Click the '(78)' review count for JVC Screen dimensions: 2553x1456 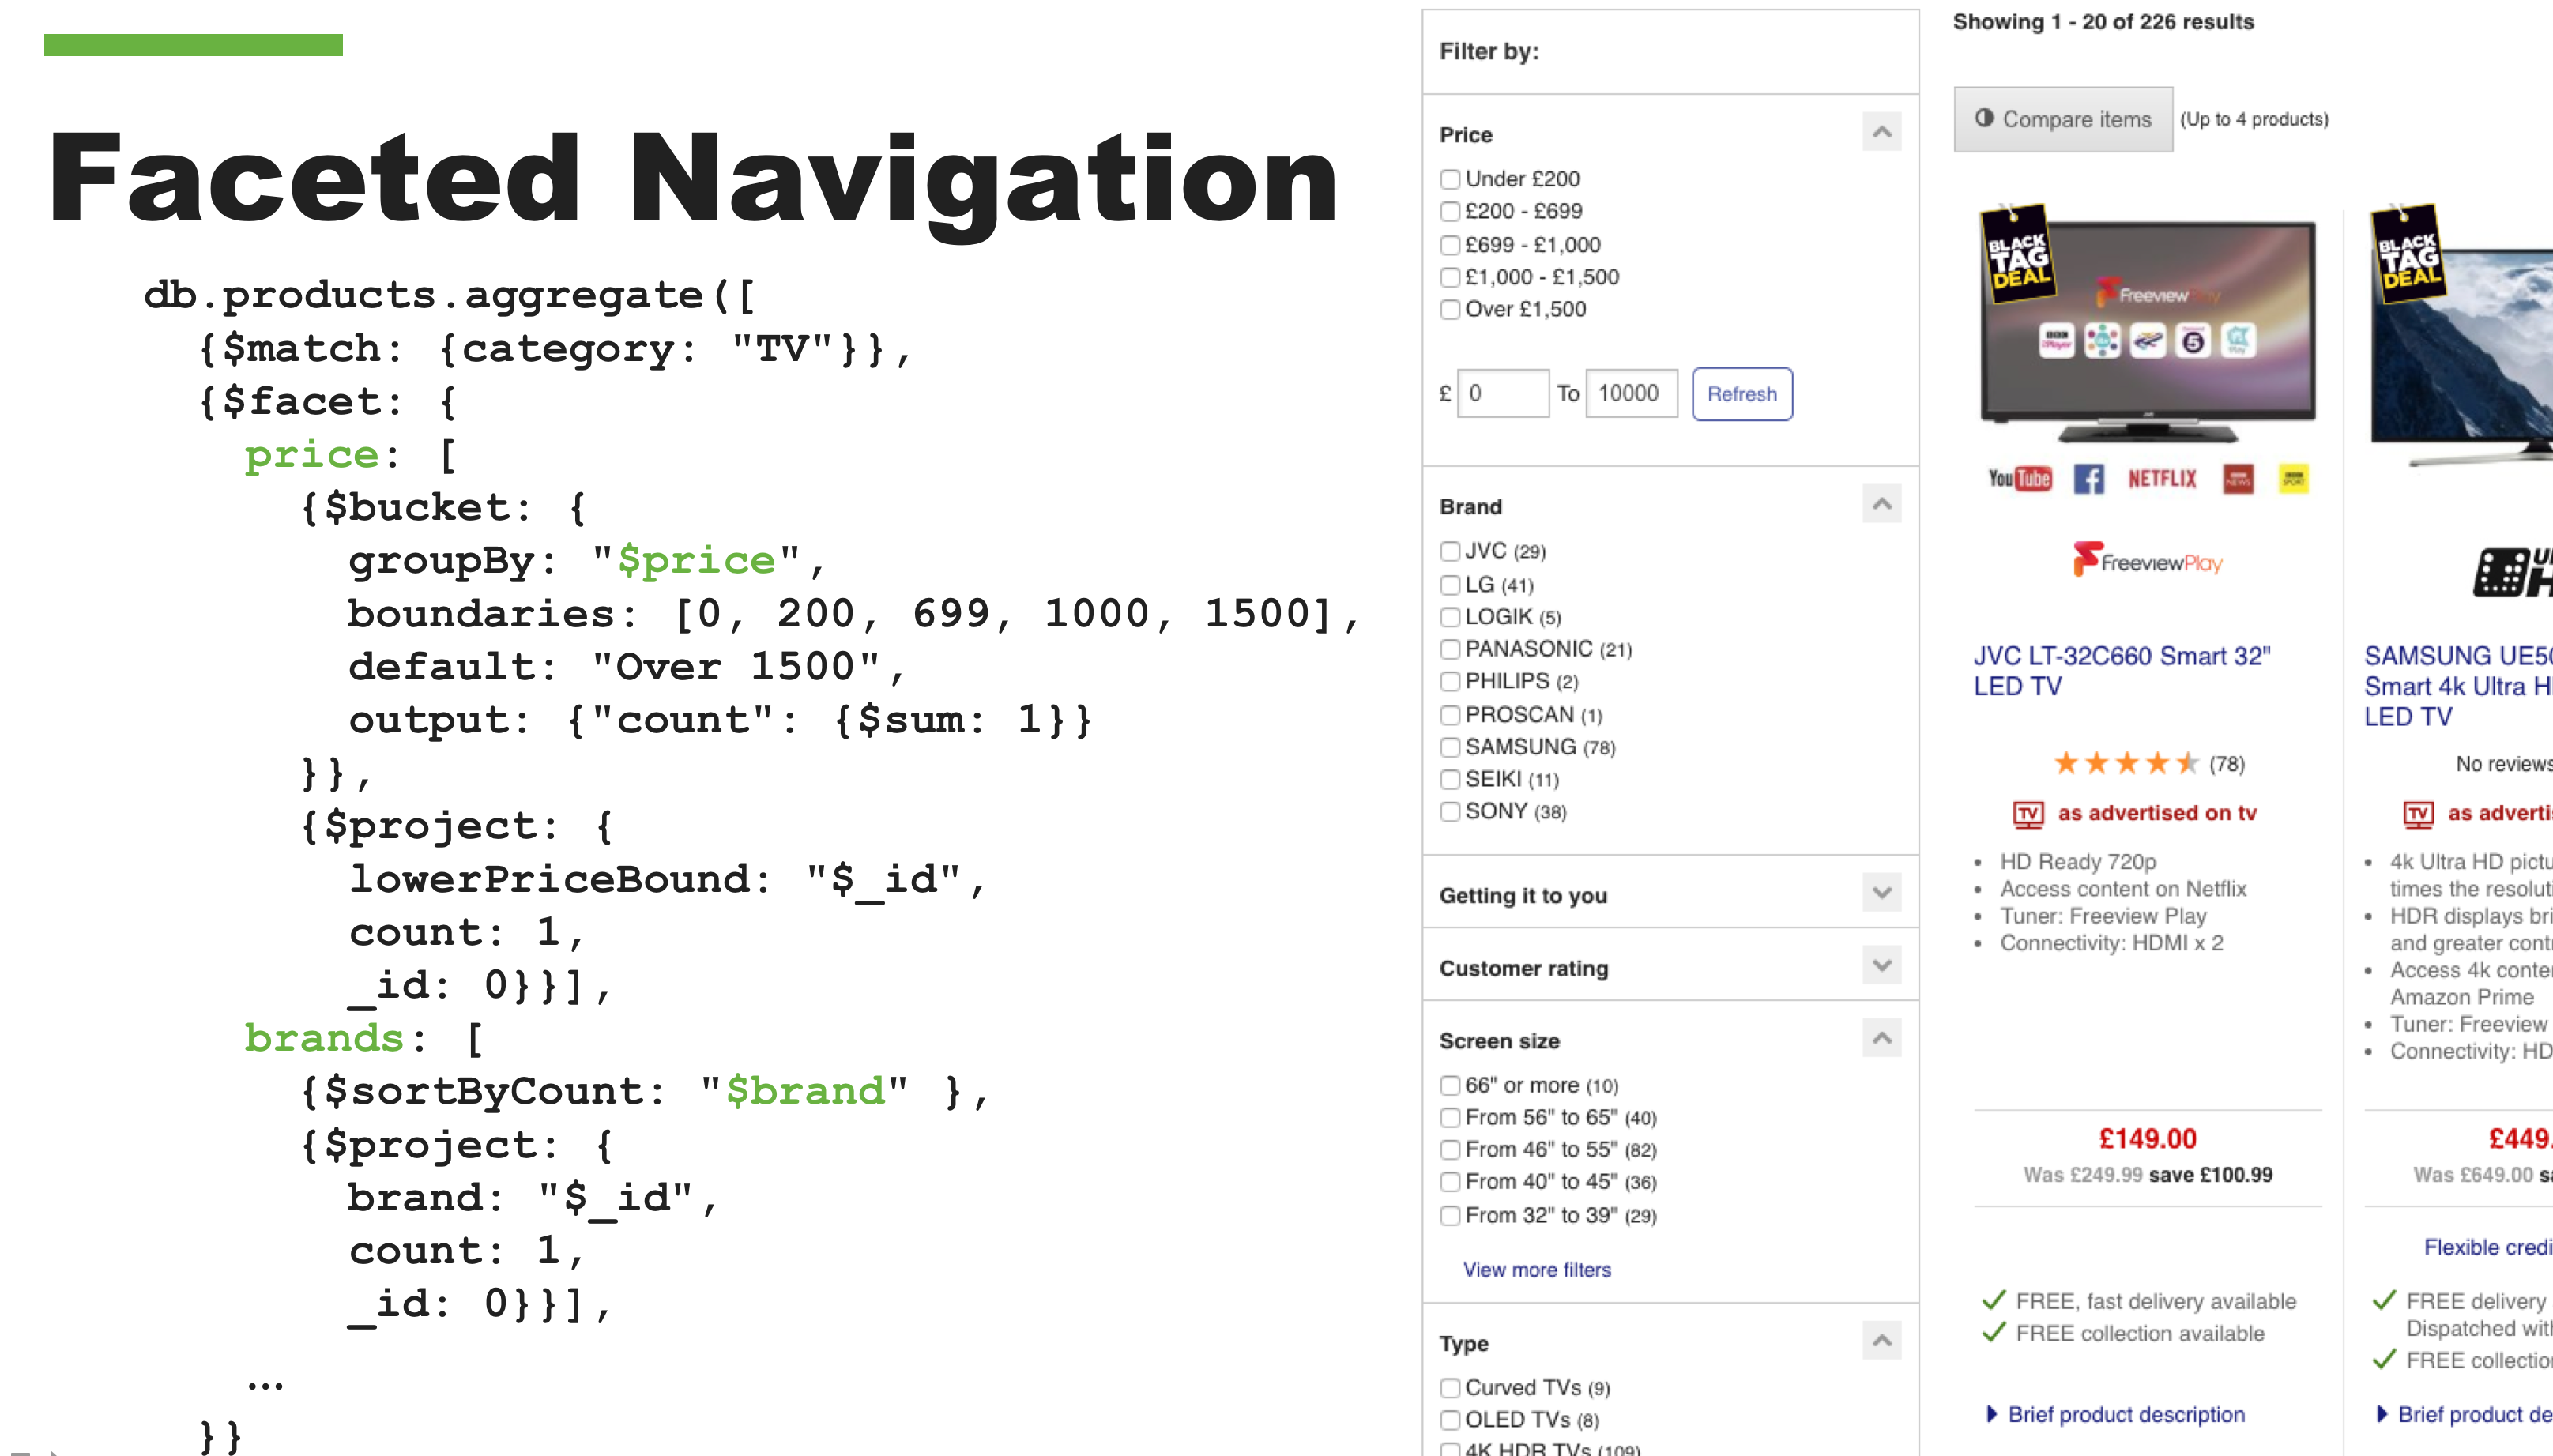coord(2227,764)
